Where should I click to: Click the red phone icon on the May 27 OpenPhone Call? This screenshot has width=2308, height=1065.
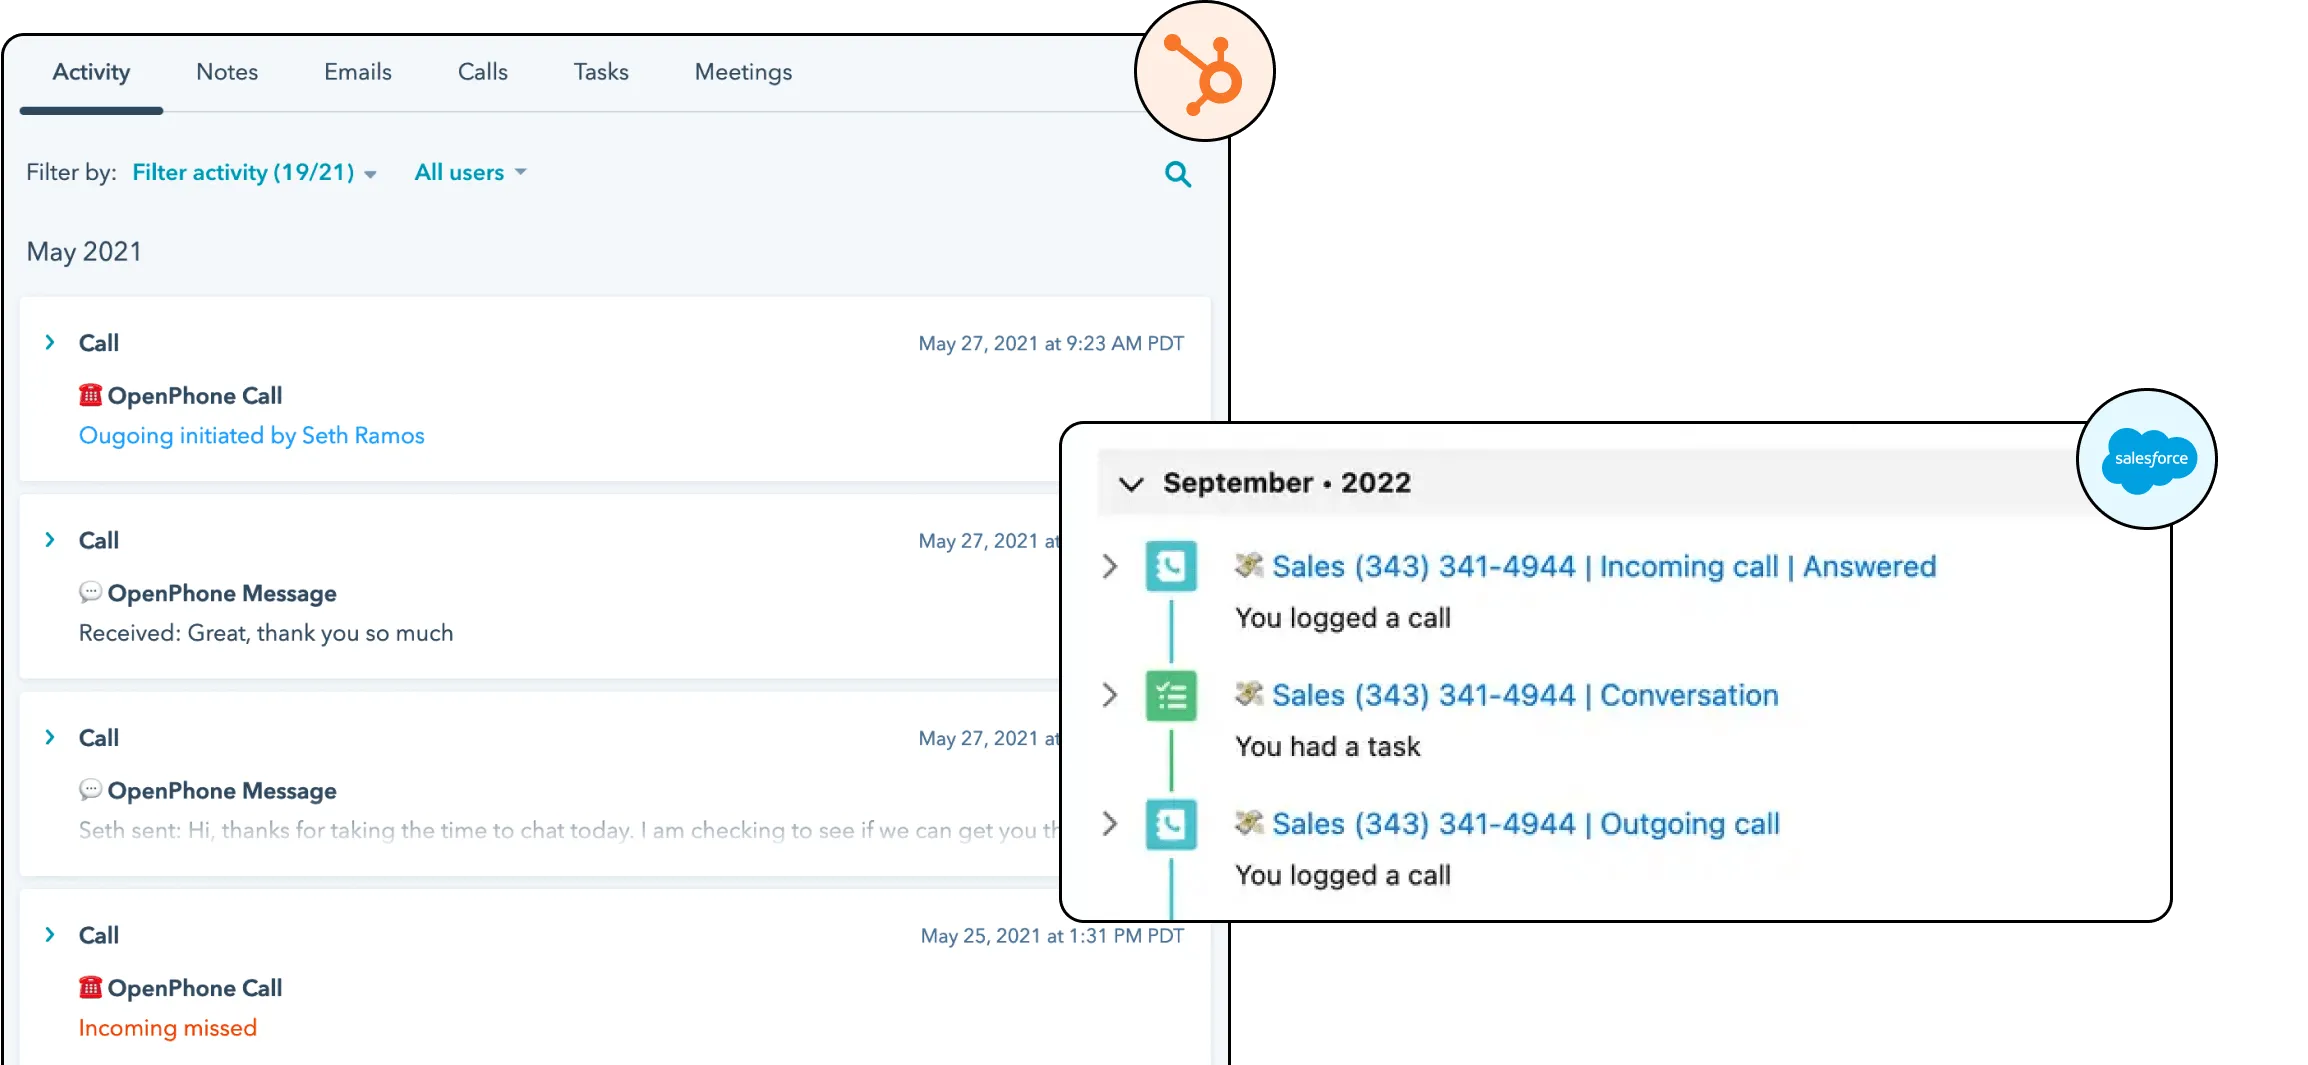pos(90,395)
